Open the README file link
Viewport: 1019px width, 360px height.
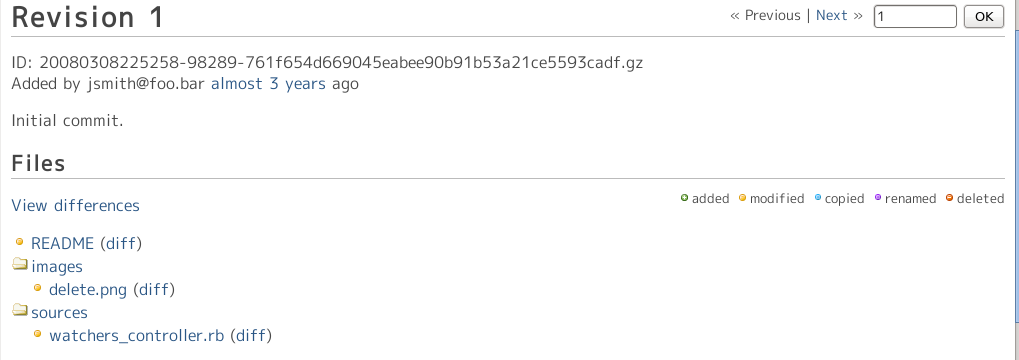pos(62,244)
